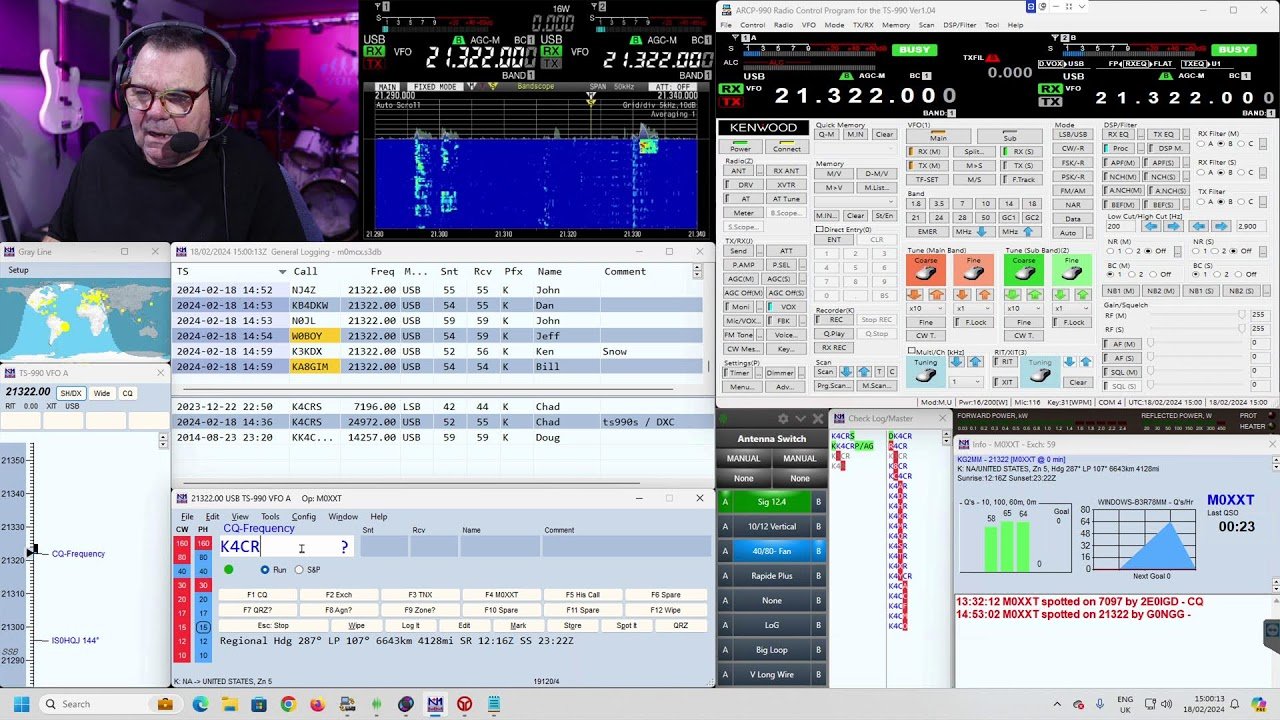Open the x10 step dropdown under main Coarse
This screenshot has width=1280, height=720.
(x=926, y=309)
